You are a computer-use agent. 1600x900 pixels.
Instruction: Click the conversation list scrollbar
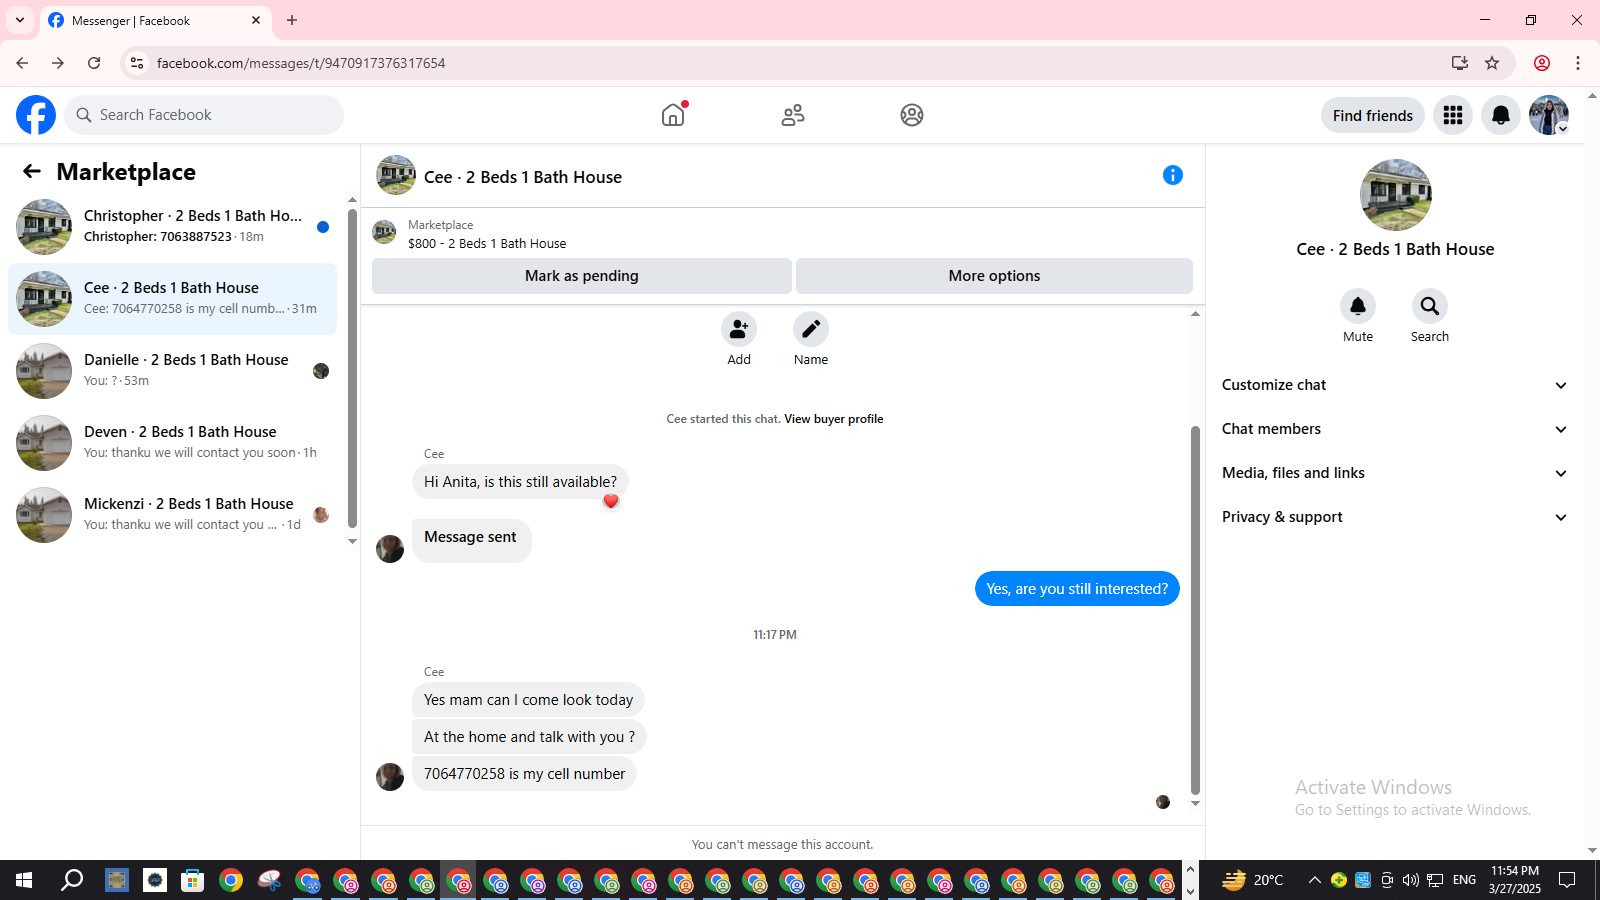coord(352,368)
